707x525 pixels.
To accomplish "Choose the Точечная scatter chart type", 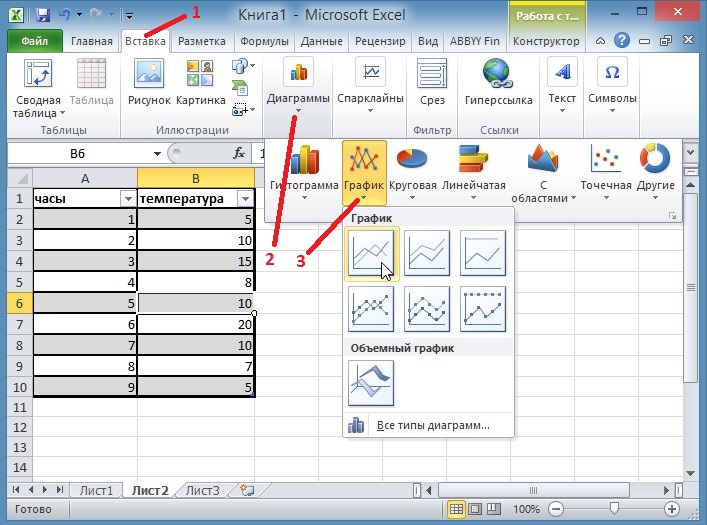I will click(606, 172).
